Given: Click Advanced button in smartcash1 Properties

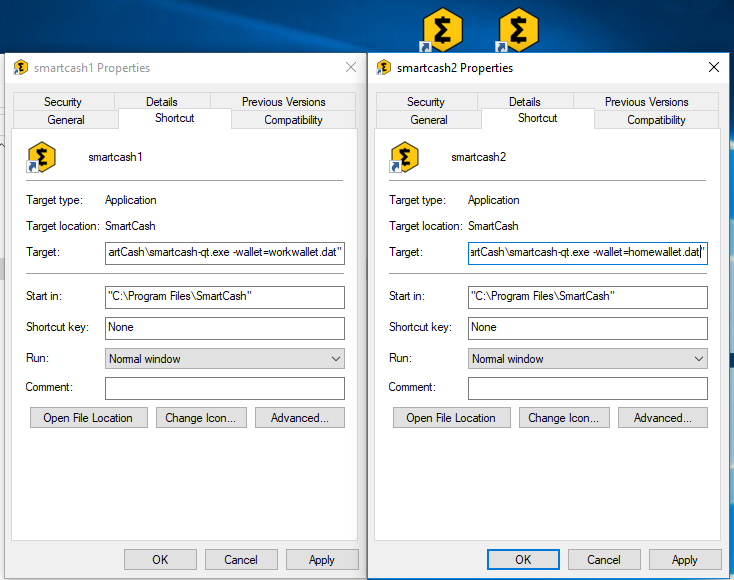Looking at the screenshot, I should tap(300, 418).
